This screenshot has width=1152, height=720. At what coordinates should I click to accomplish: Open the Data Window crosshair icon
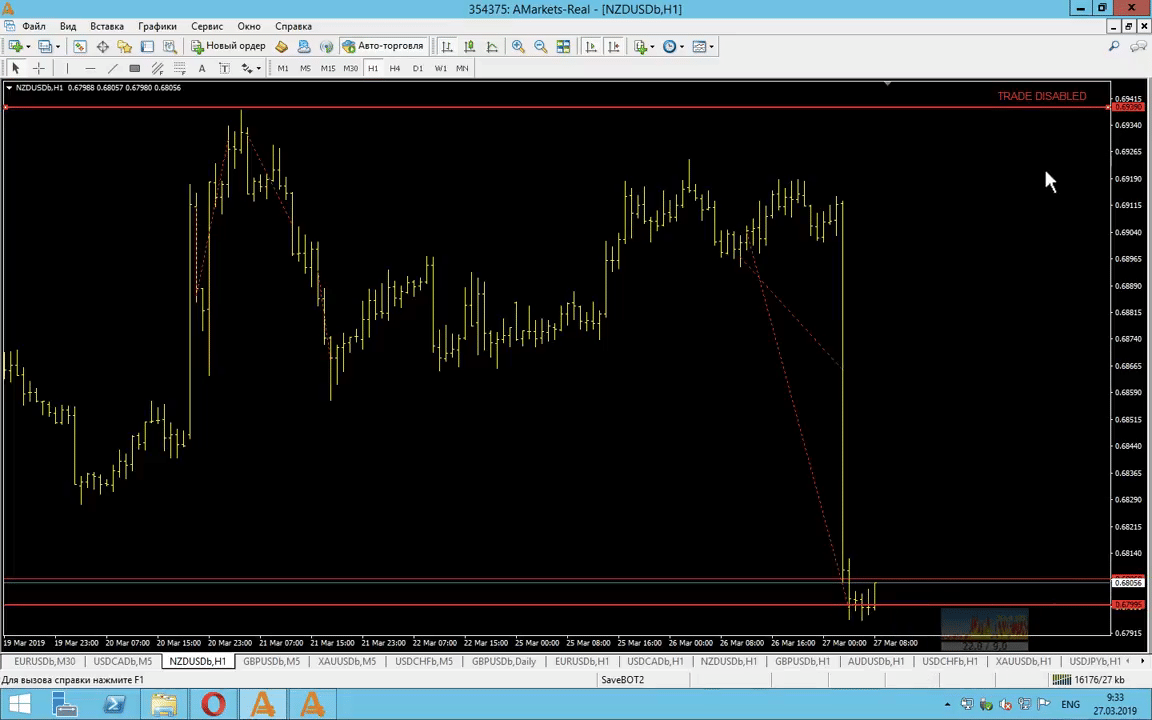[102, 46]
